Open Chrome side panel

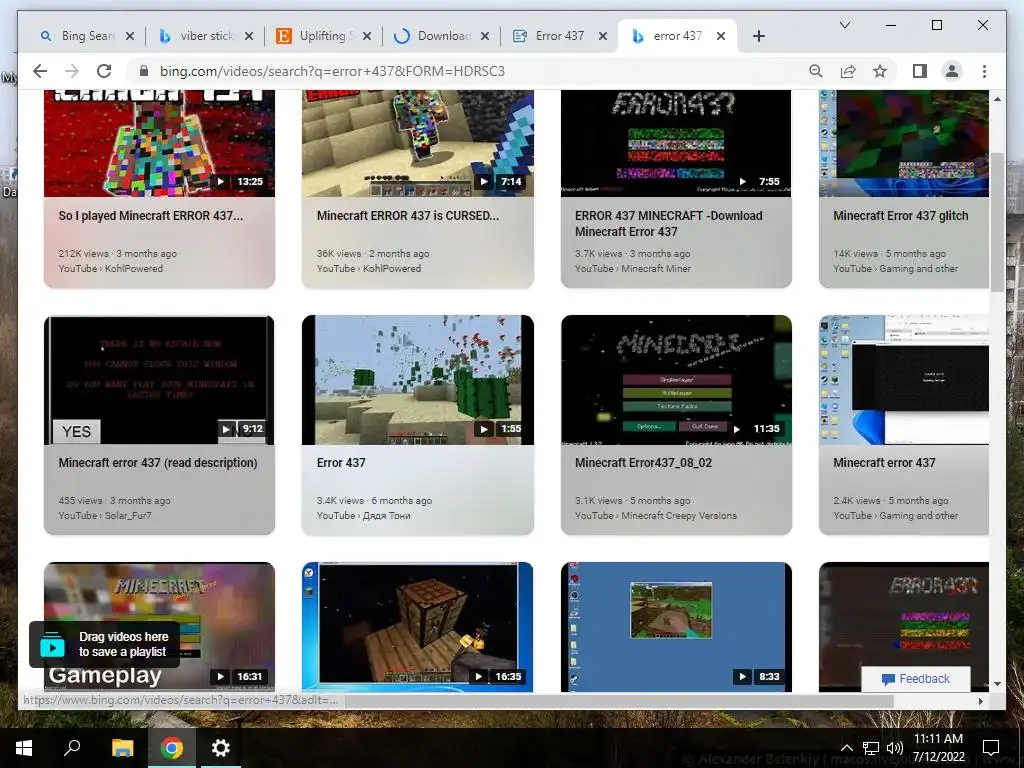pyautogui.click(x=920, y=71)
